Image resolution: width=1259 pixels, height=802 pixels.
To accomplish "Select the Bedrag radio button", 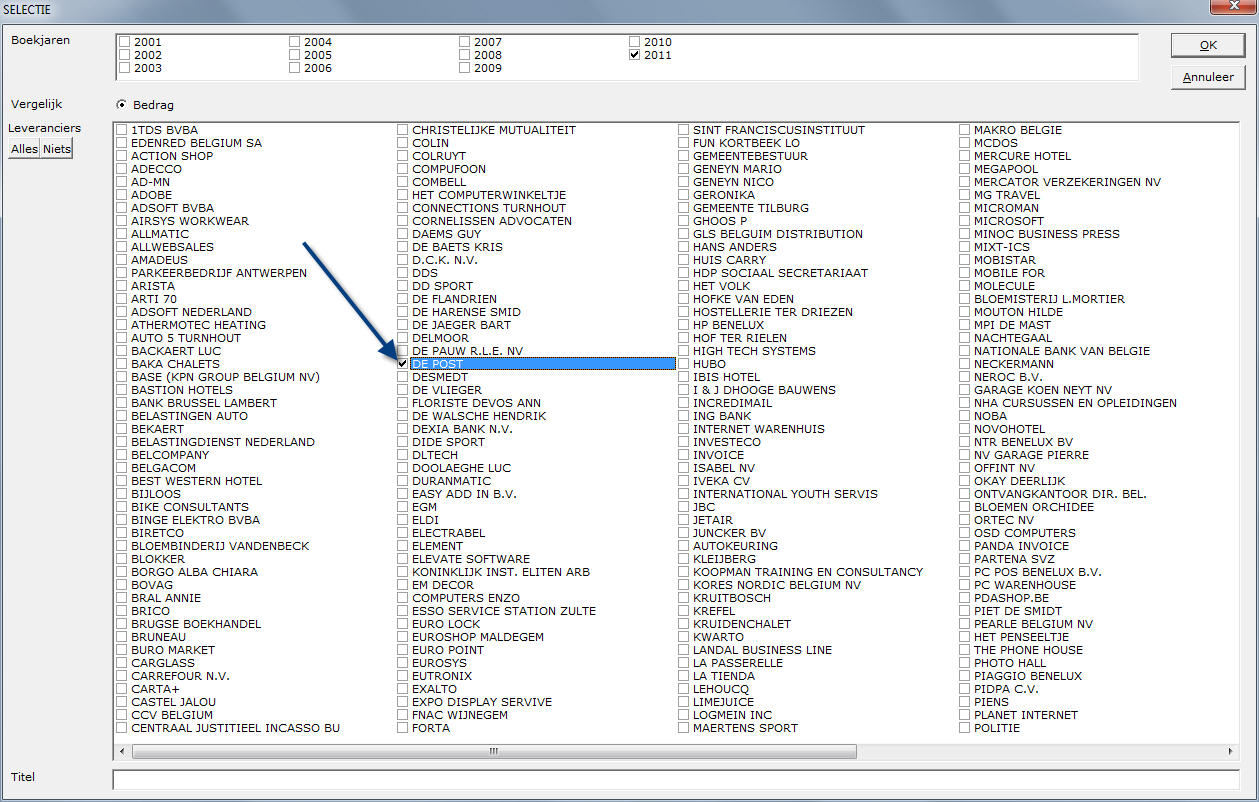I will click(122, 104).
